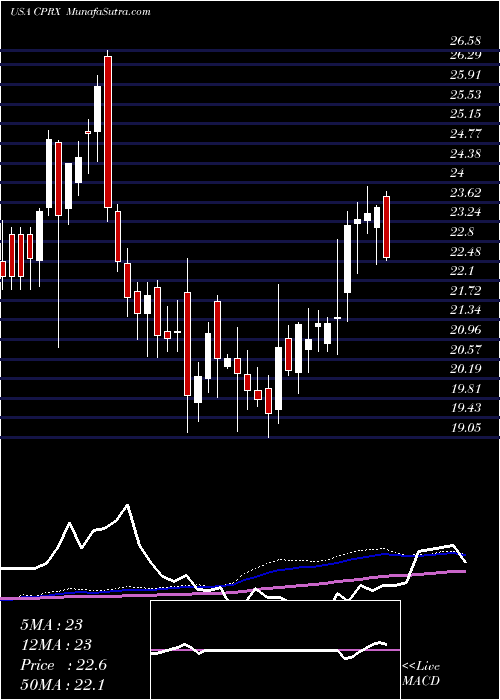Click the 19.05 price axis label
Screen dimensions: 500x700
pos(466,428)
